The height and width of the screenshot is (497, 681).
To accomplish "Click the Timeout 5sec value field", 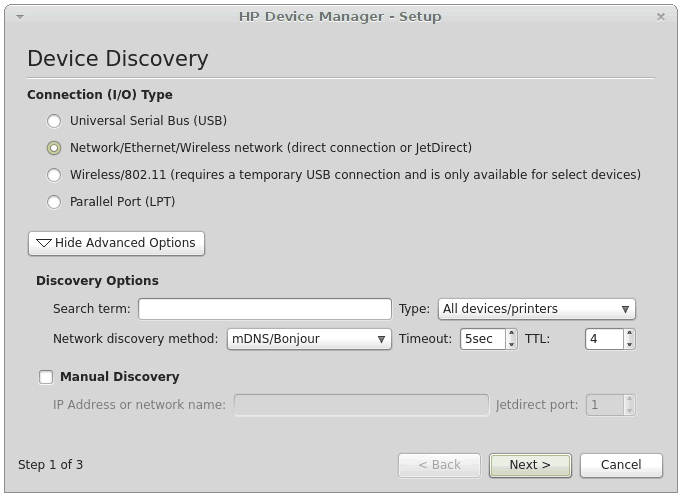I will coord(482,339).
